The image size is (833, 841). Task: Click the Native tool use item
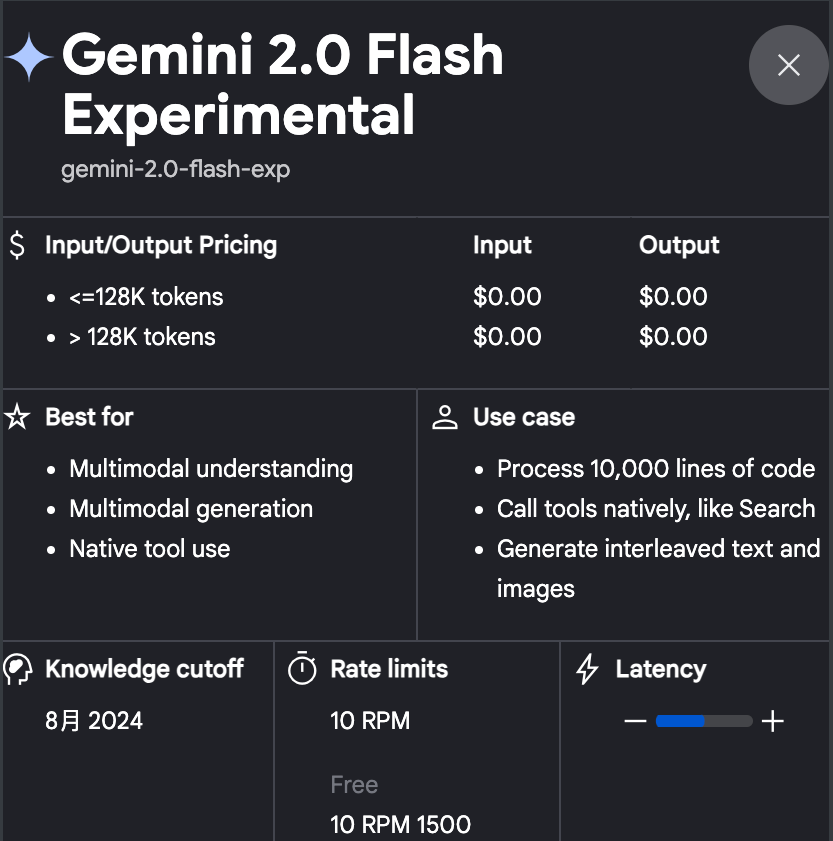(x=150, y=549)
